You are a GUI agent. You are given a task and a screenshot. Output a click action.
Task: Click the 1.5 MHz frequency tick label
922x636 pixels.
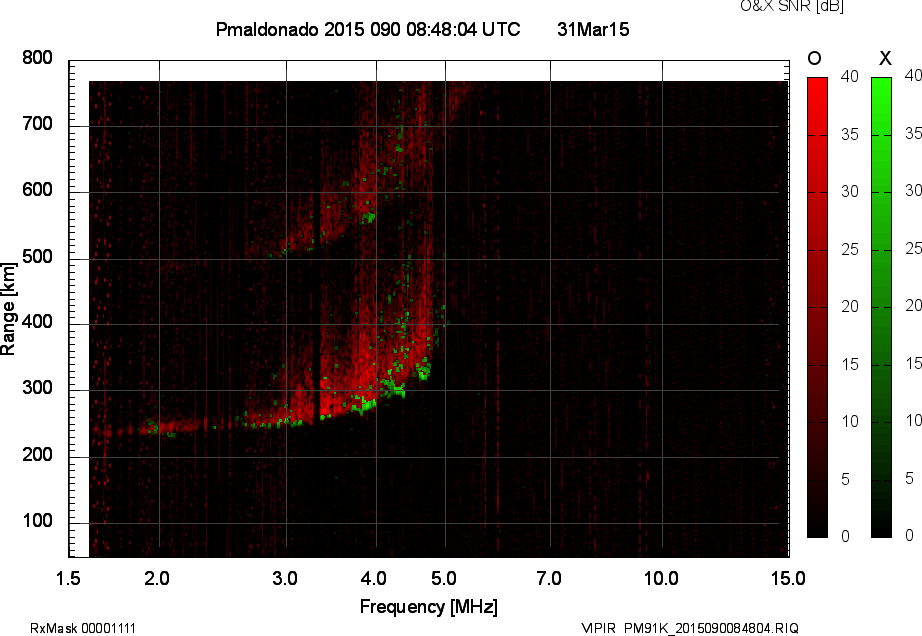pos(68,578)
